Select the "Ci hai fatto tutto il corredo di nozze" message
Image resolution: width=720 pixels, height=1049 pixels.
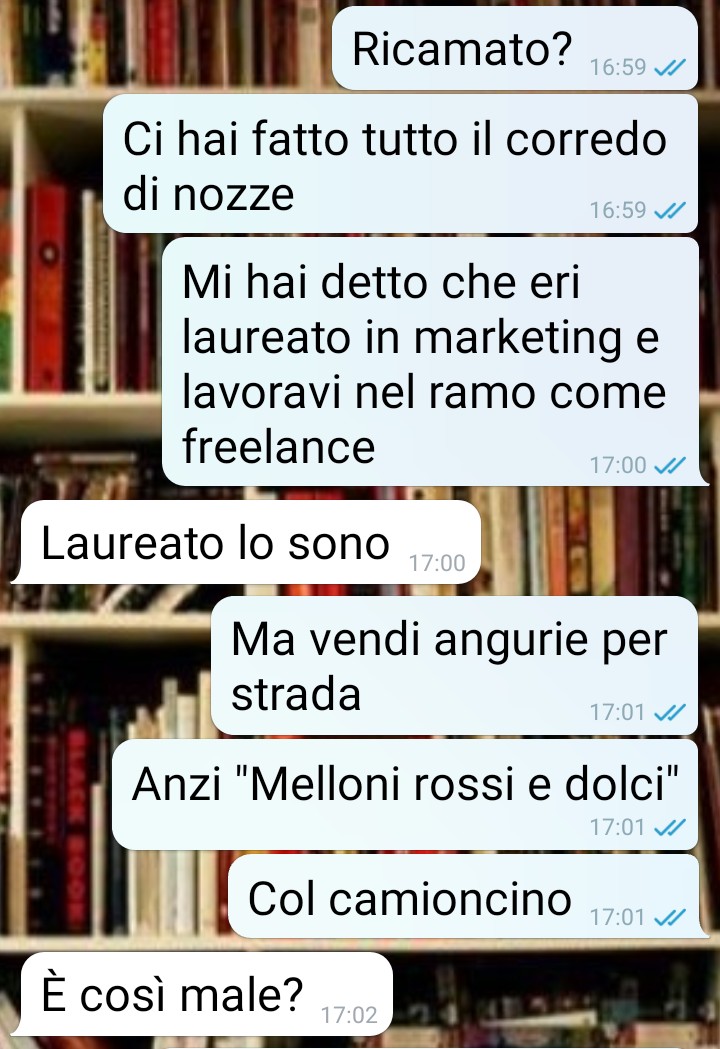pos(400,164)
